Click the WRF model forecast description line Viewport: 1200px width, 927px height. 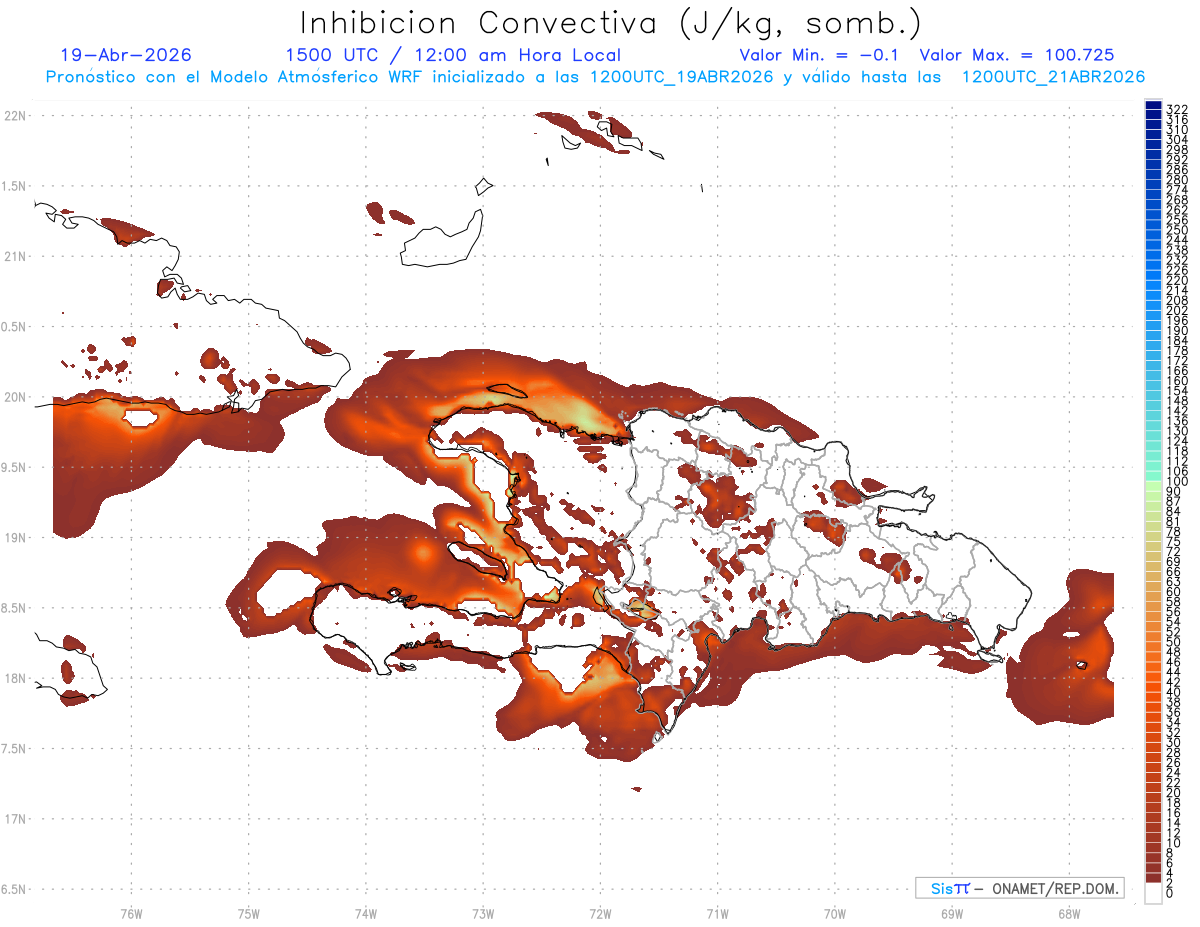[x=595, y=76]
